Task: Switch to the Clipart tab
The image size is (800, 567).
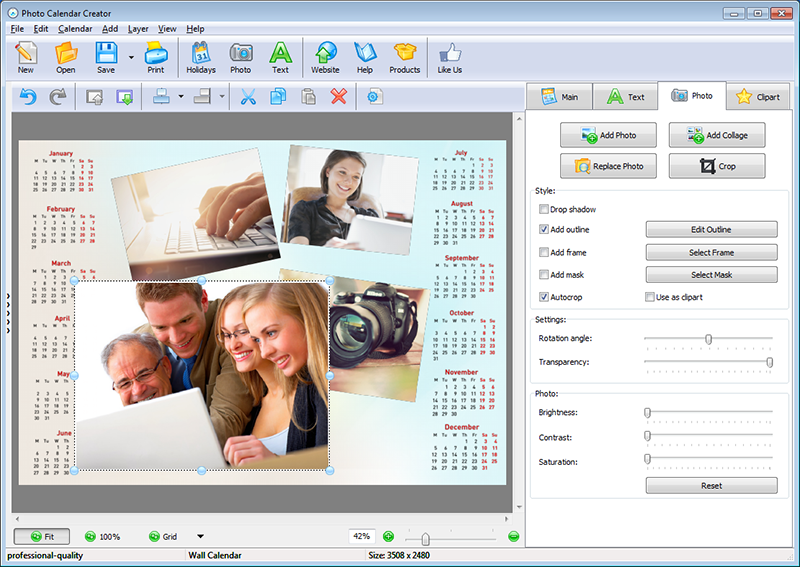Action: pyautogui.click(x=759, y=96)
